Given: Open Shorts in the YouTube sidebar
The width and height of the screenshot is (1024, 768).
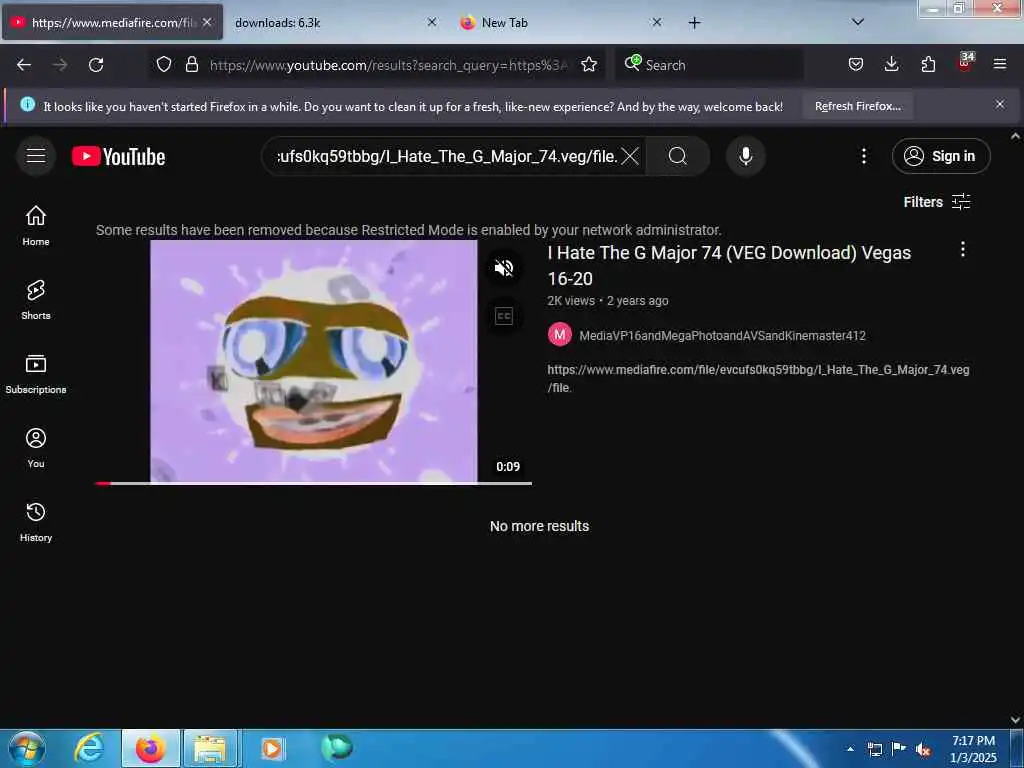Looking at the screenshot, I should pyautogui.click(x=36, y=300).
